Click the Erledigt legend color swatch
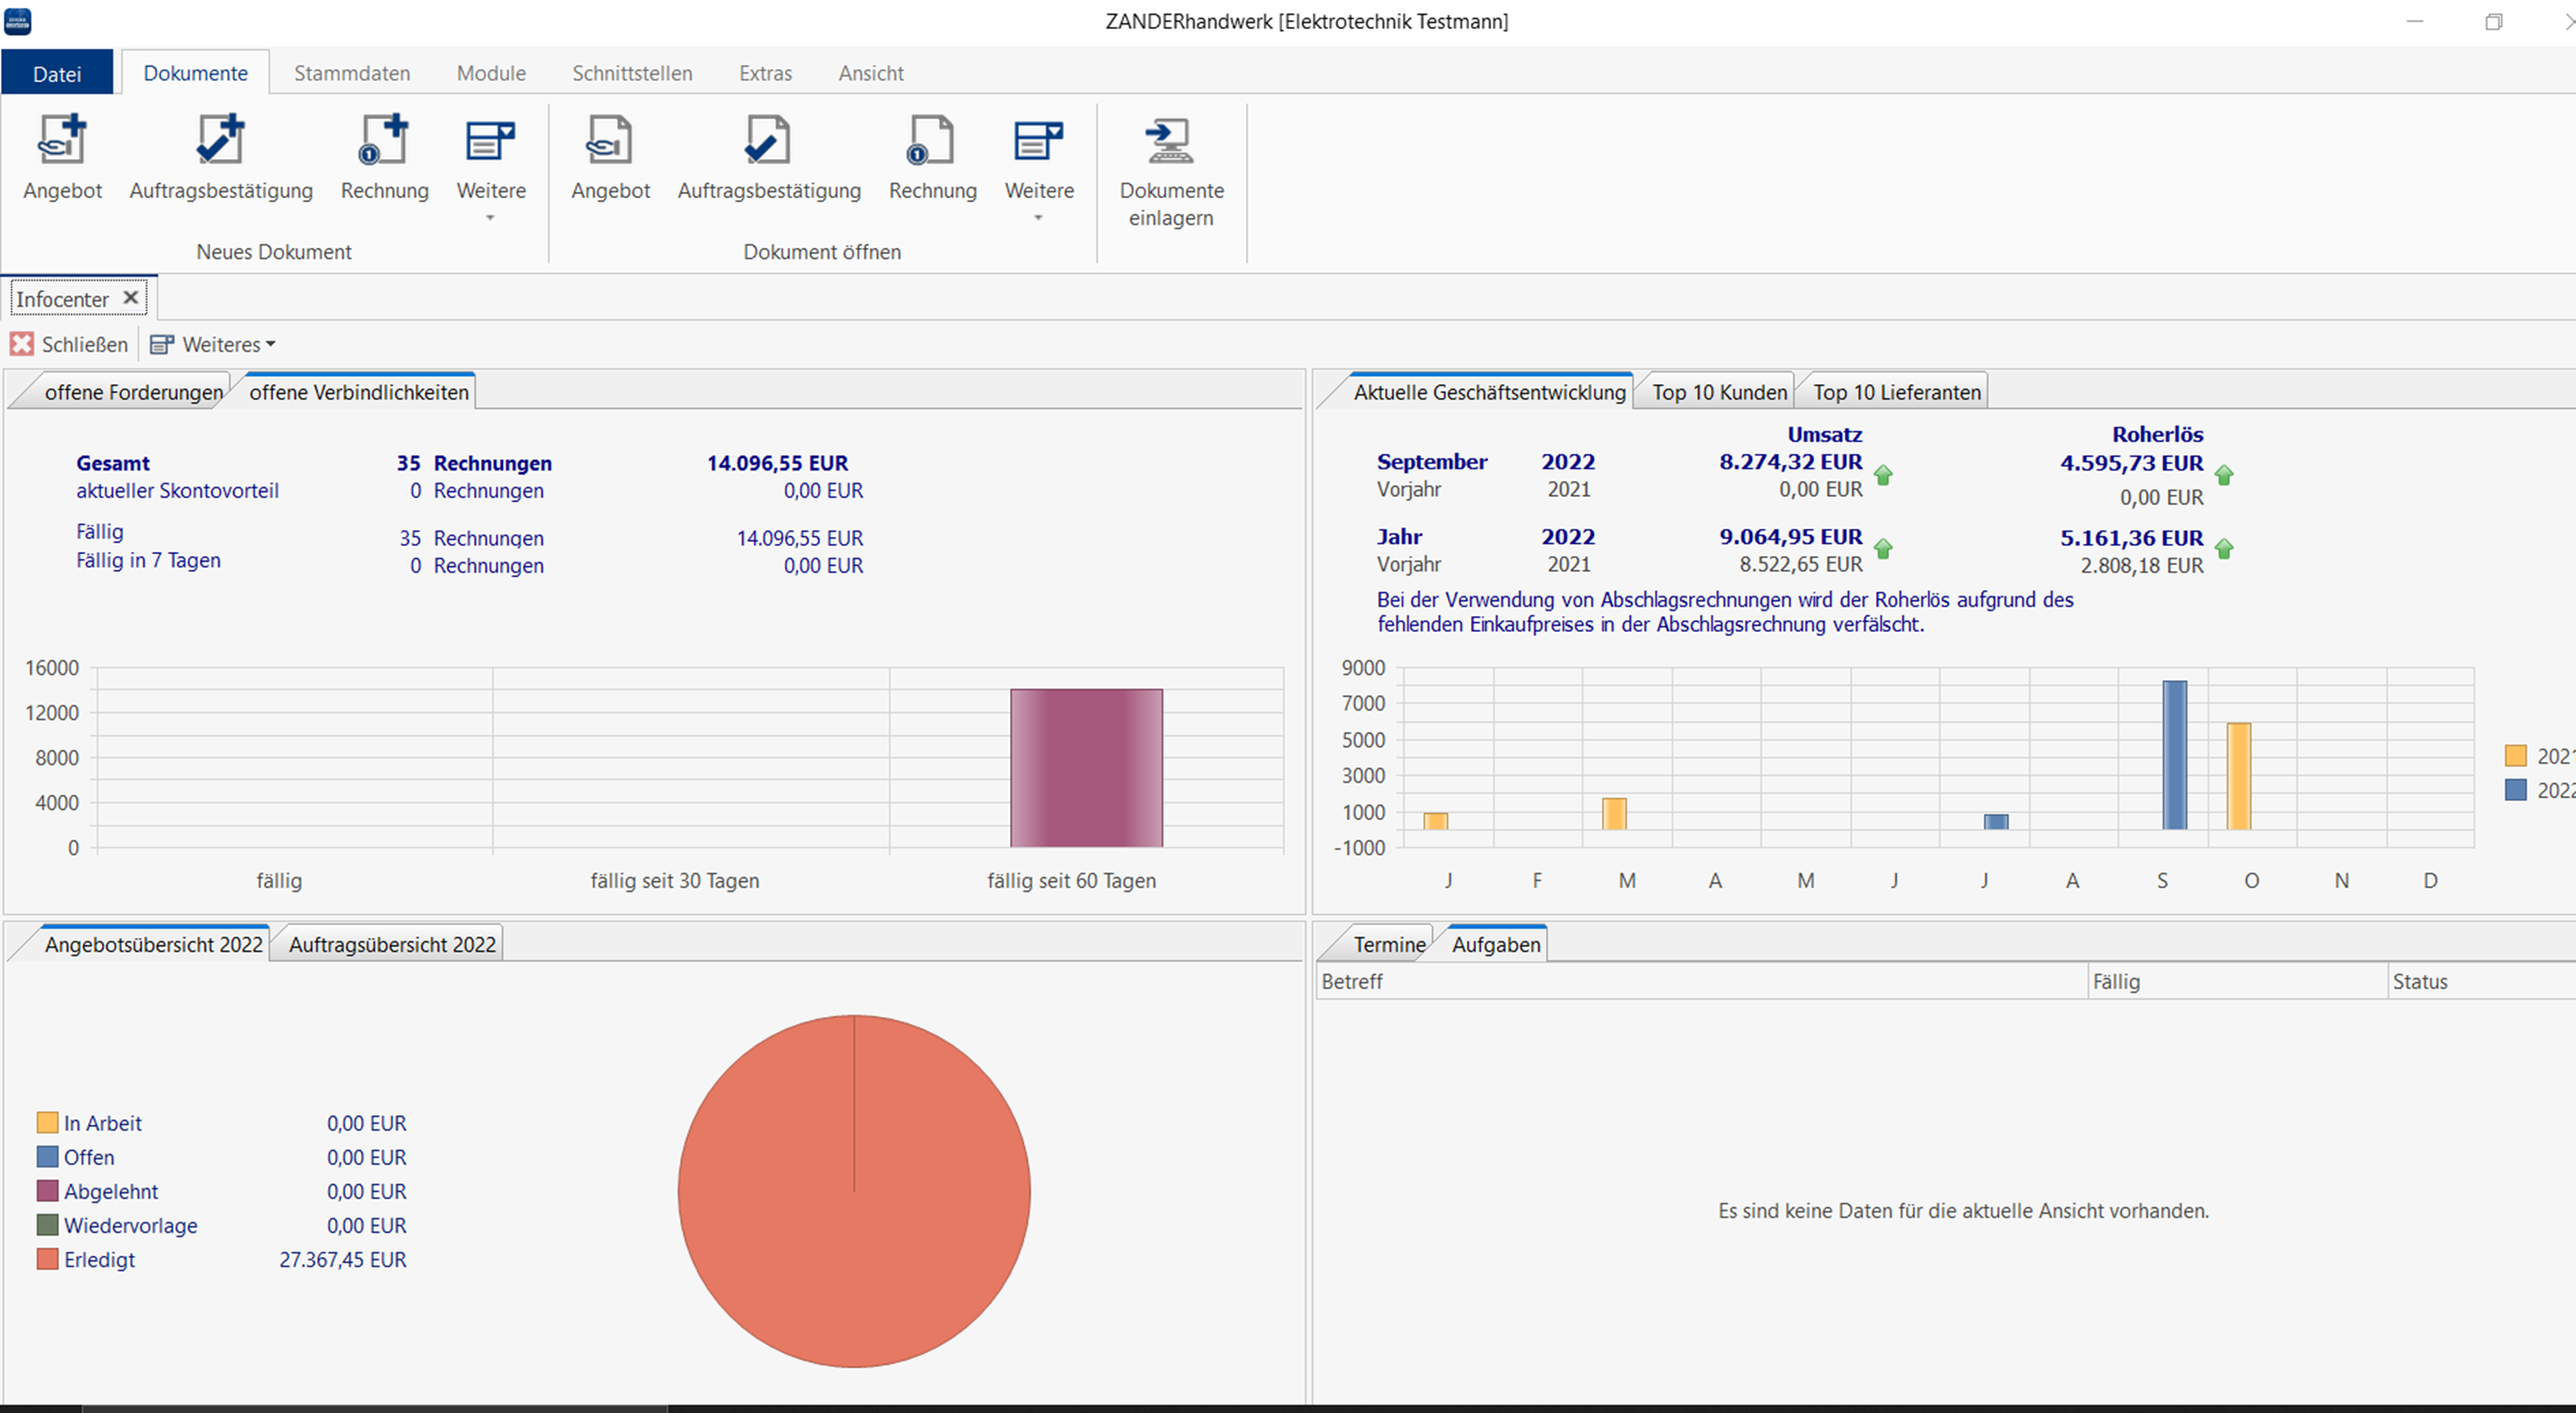The image size is (2576, 1413). [47, 1259]
